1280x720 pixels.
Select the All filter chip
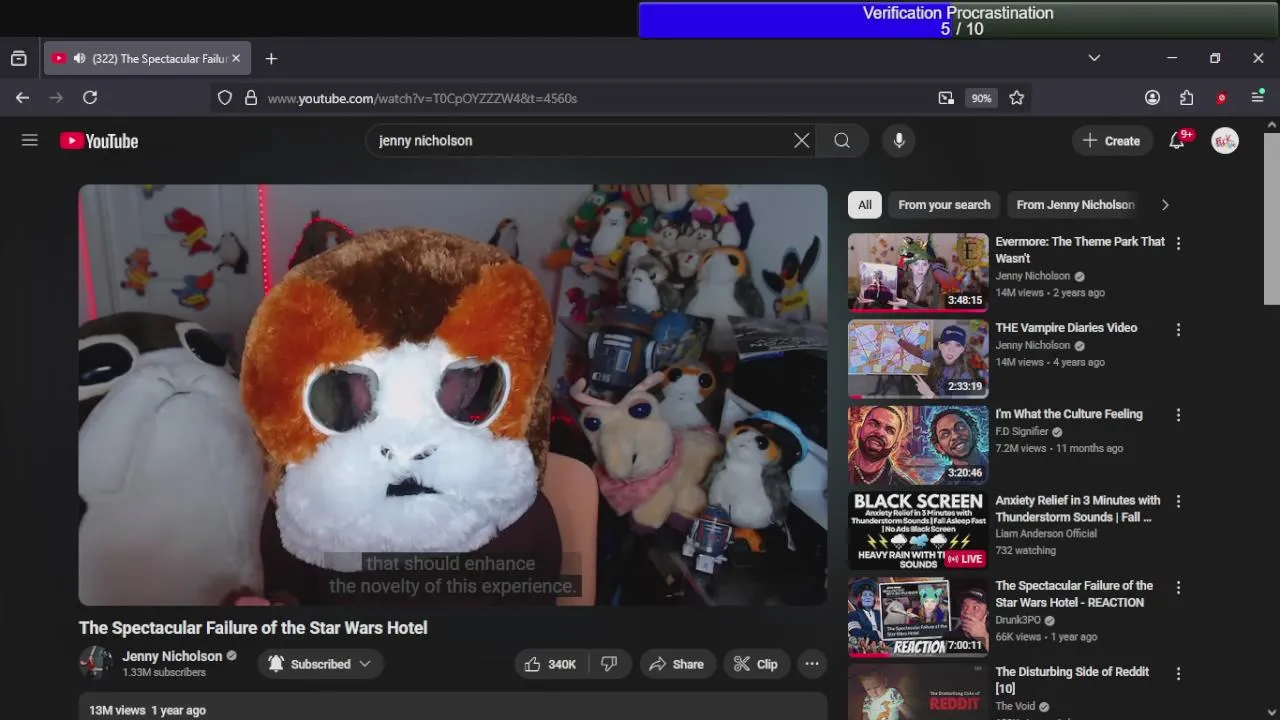click(865, 205)
